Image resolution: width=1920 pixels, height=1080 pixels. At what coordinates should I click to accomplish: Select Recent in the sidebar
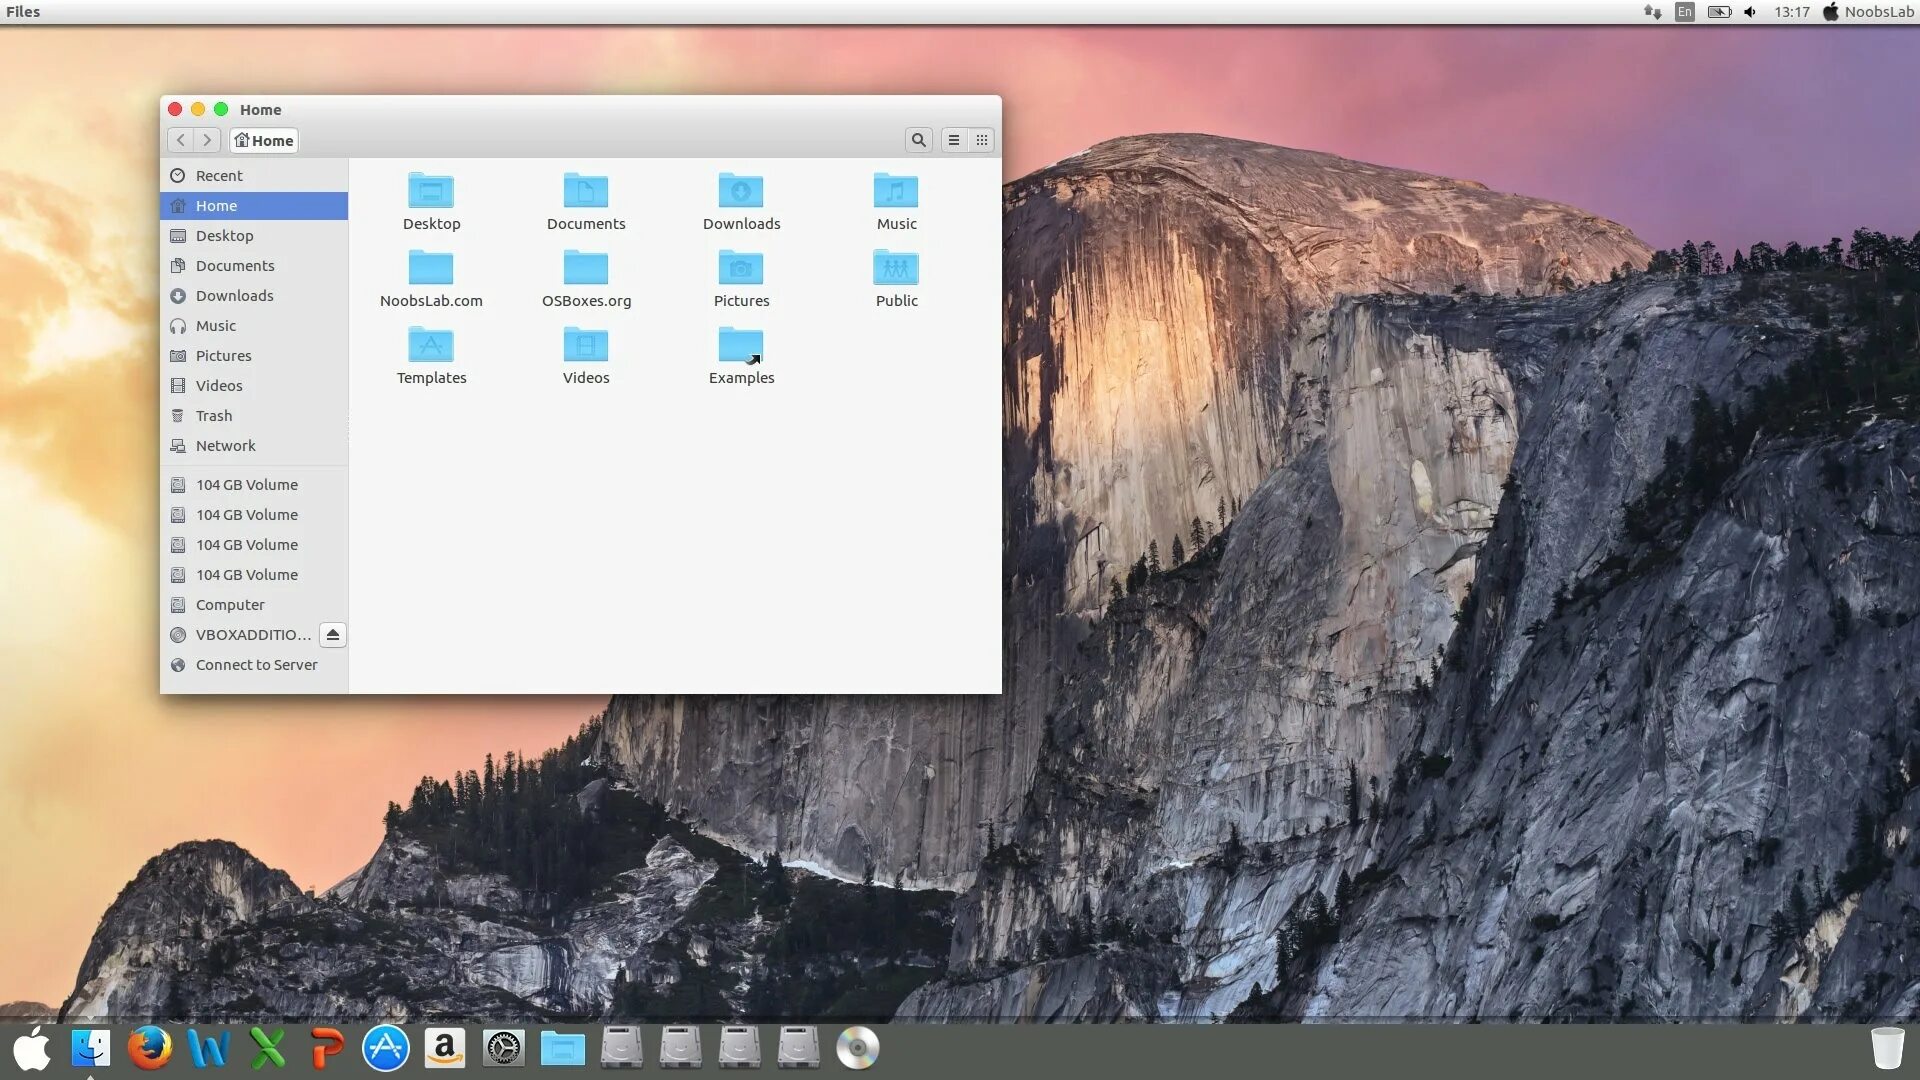pyautogui.click(x=219, y=176)
